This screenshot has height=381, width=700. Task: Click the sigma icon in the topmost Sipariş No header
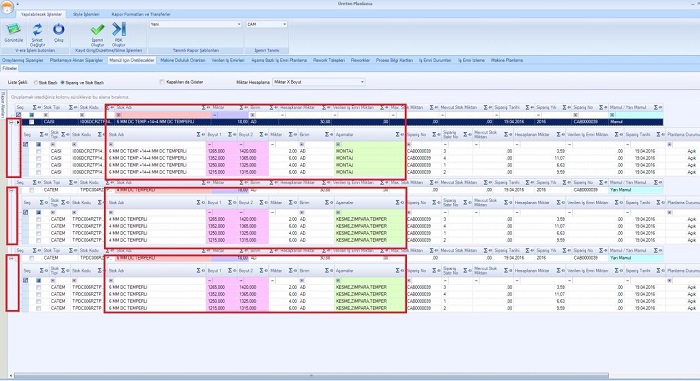[x=602, y=108]
